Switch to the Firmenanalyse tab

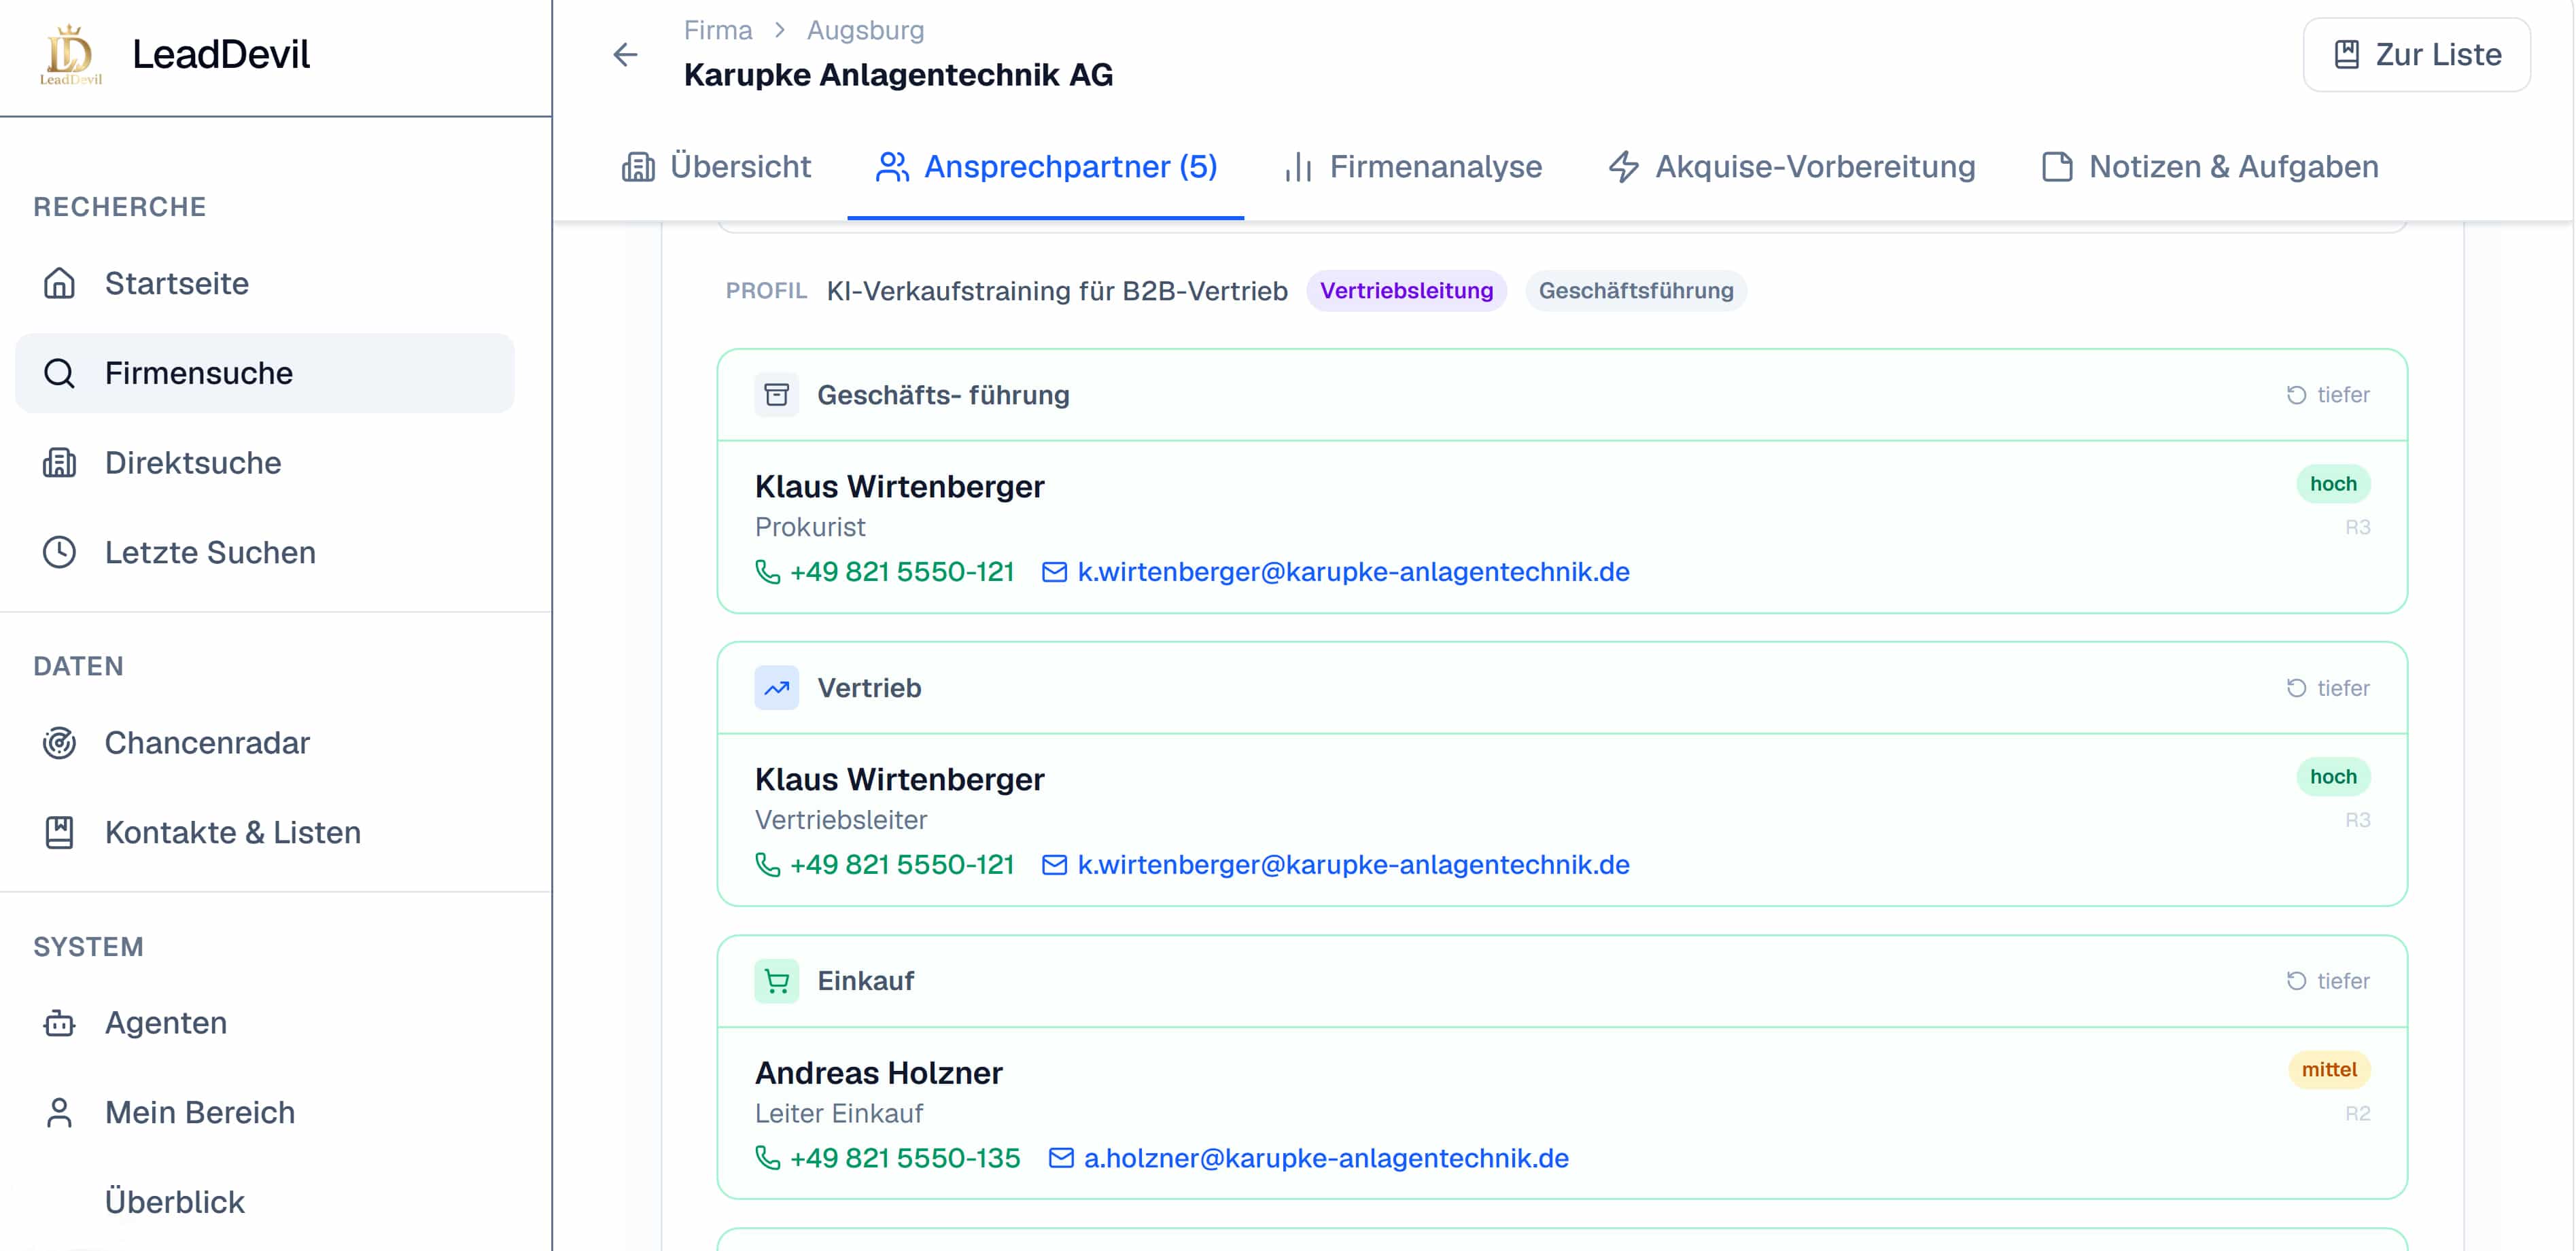tap(1413, 167)
